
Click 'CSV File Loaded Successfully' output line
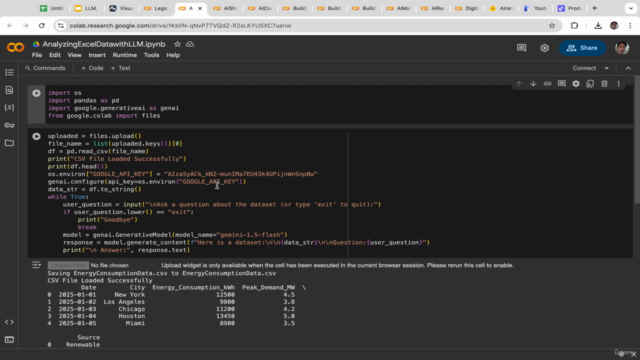100,280
